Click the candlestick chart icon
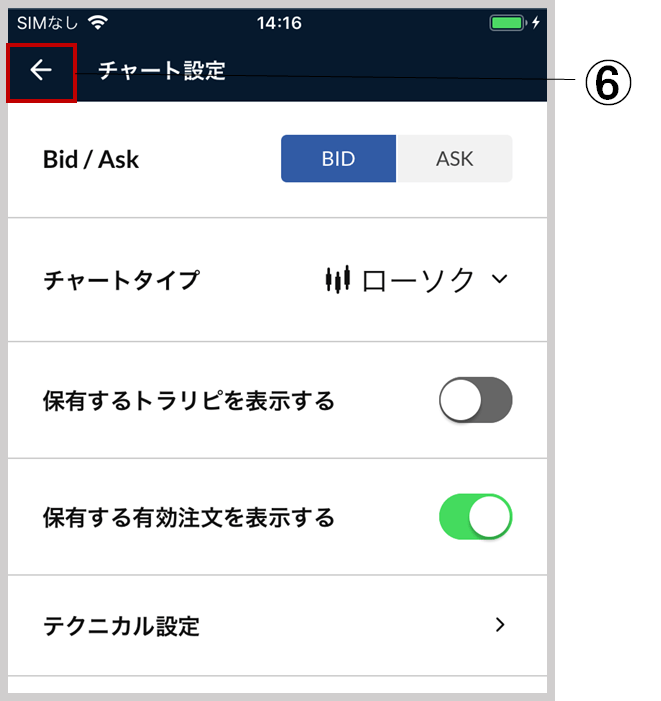Screen dimensions: 661x701 pos(338,280)
